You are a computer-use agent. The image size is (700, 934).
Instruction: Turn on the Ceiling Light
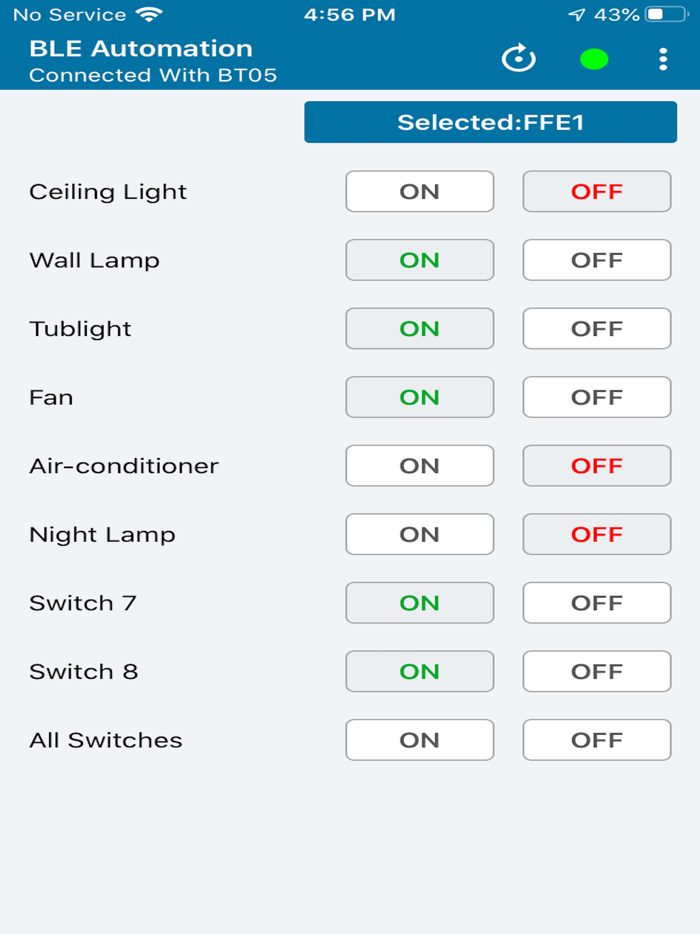tap(419, 191)
